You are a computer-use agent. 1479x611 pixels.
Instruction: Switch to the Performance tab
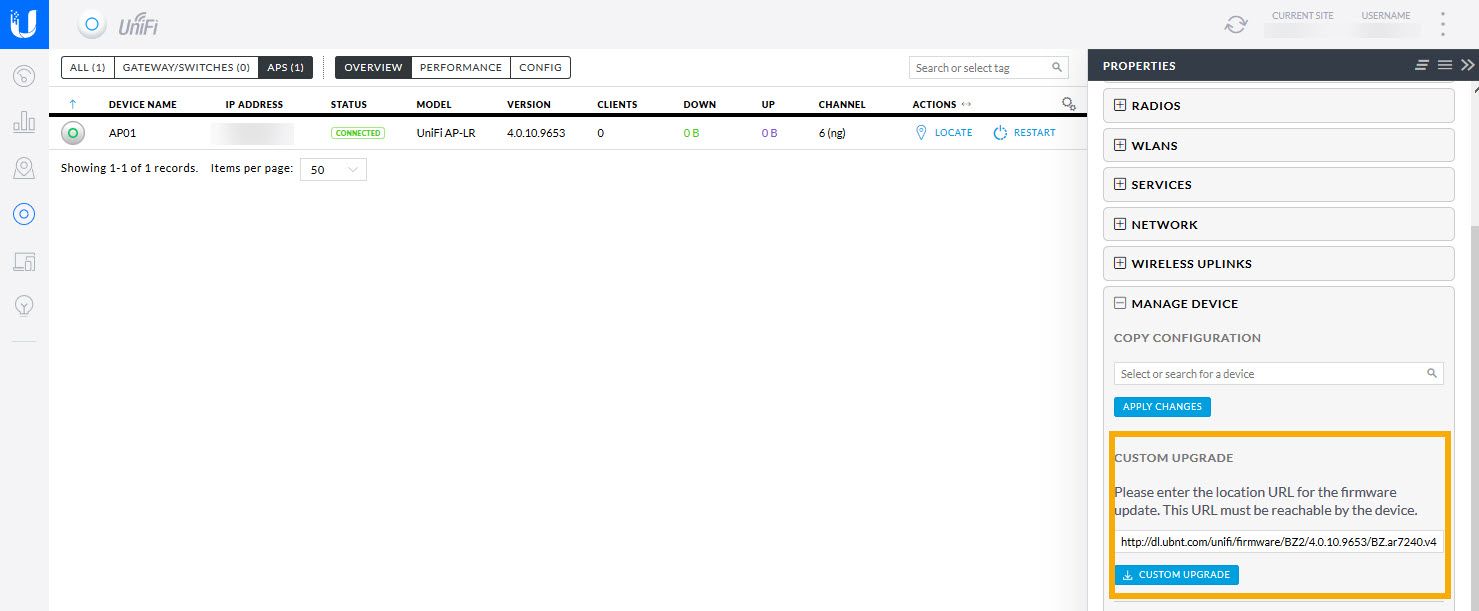point(460,68)
